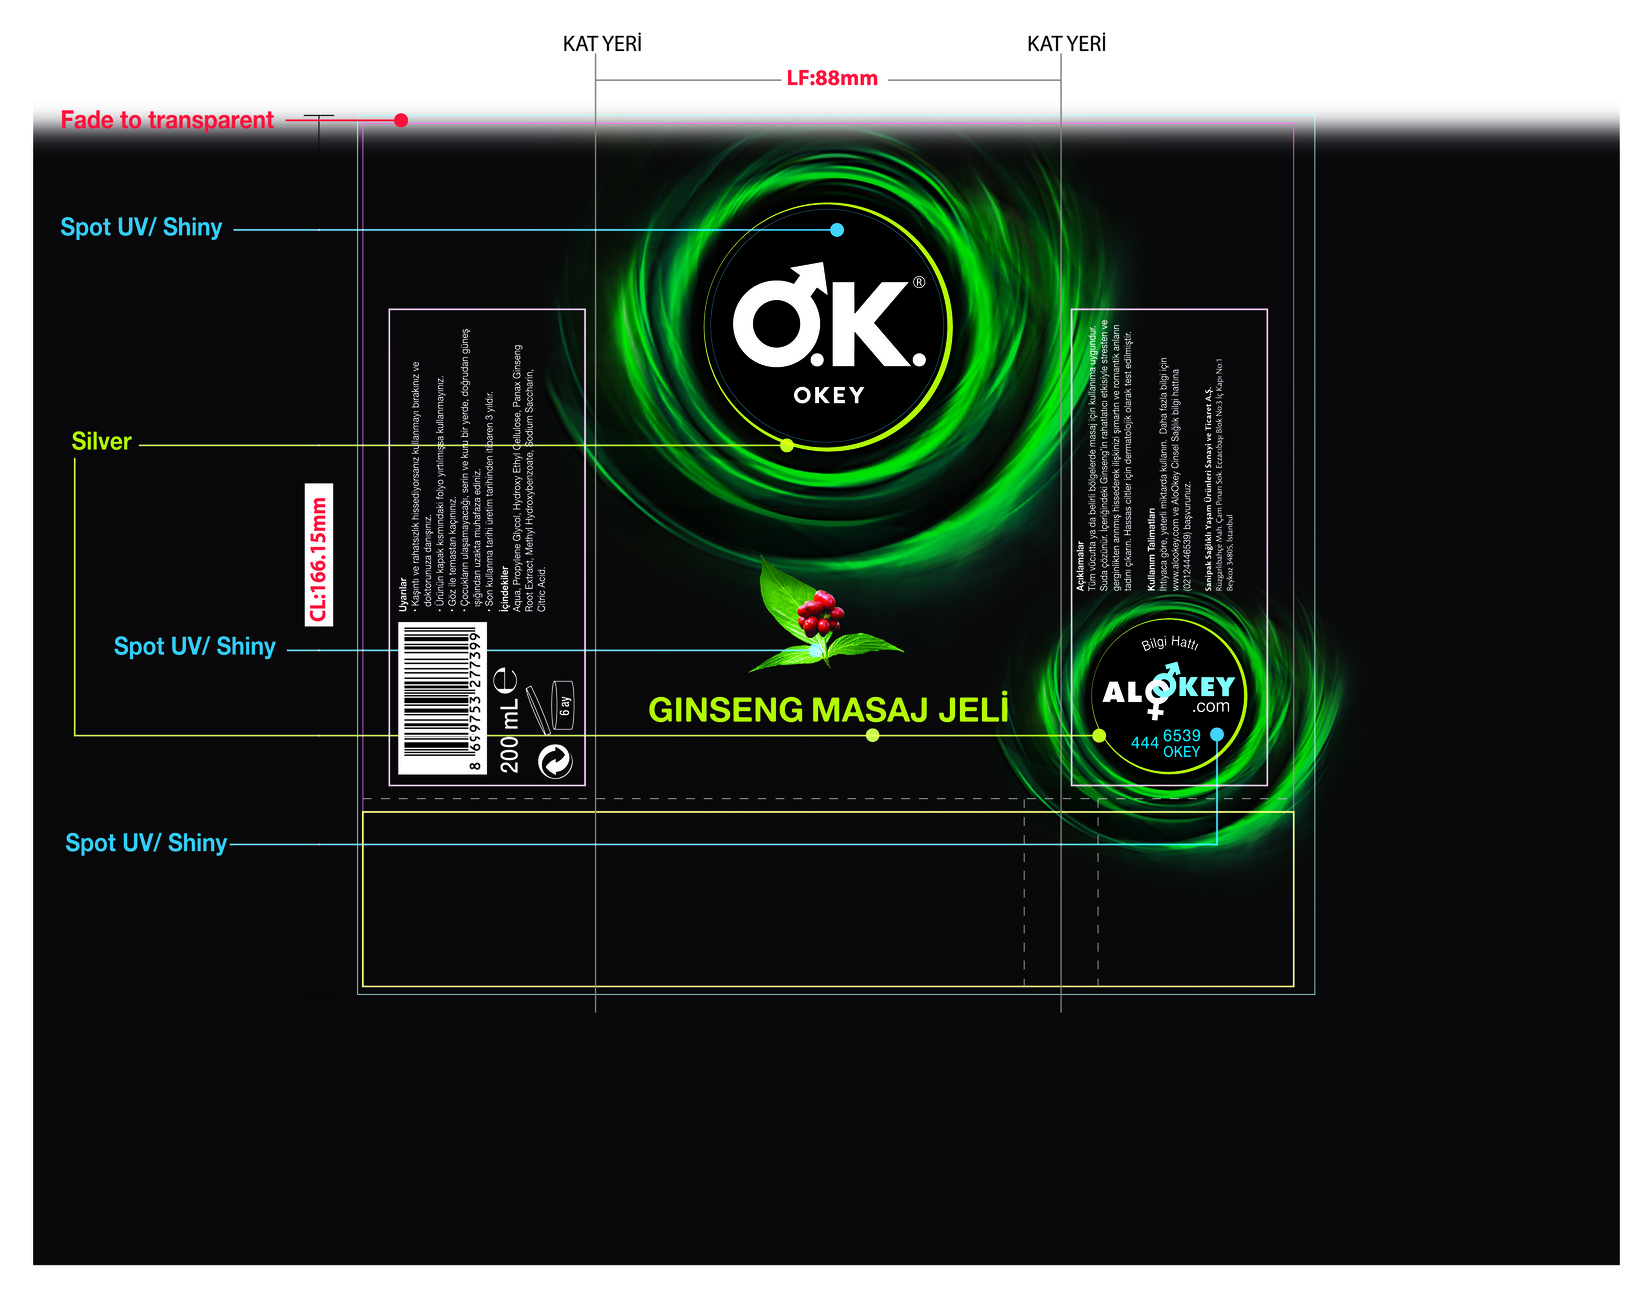Click the 'Fade to transparent' label
Viewport: 1650px width, 1291px height.
point(167,120)
